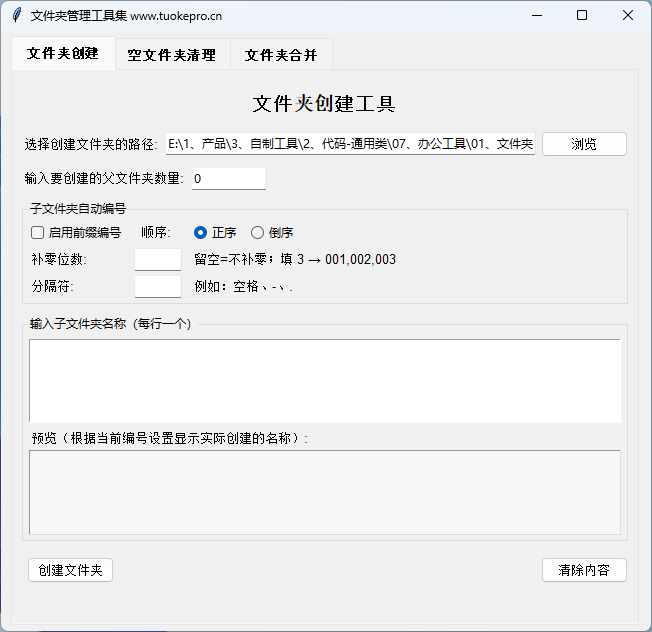Click the folder path input field
This screenshot has width=652, height=632.
(x=350, y=144)
